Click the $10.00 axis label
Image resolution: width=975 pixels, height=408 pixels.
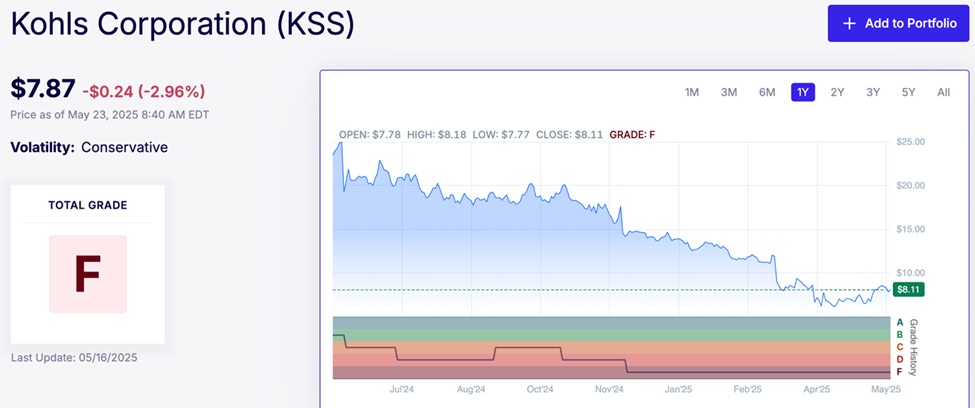pos(911,272)
